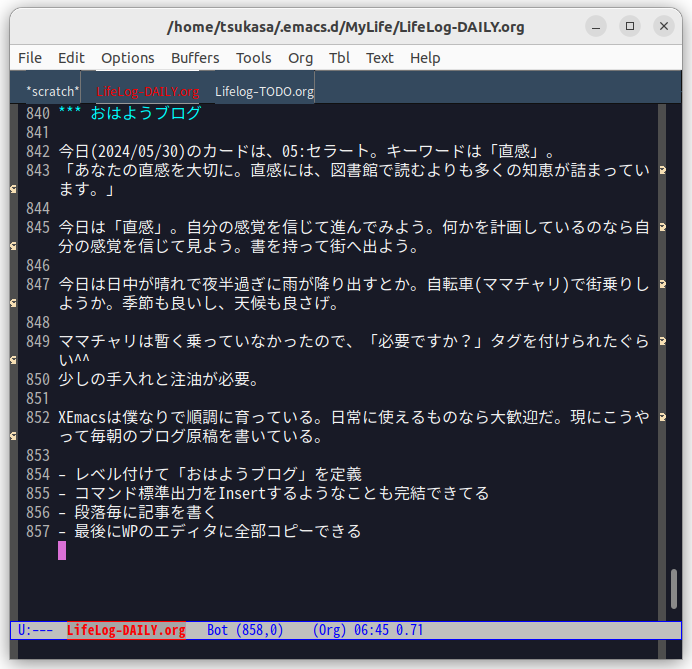Click list item レベル付けて「おはようブログ」を定義
The image size is (692, 669).
(218, 474)
